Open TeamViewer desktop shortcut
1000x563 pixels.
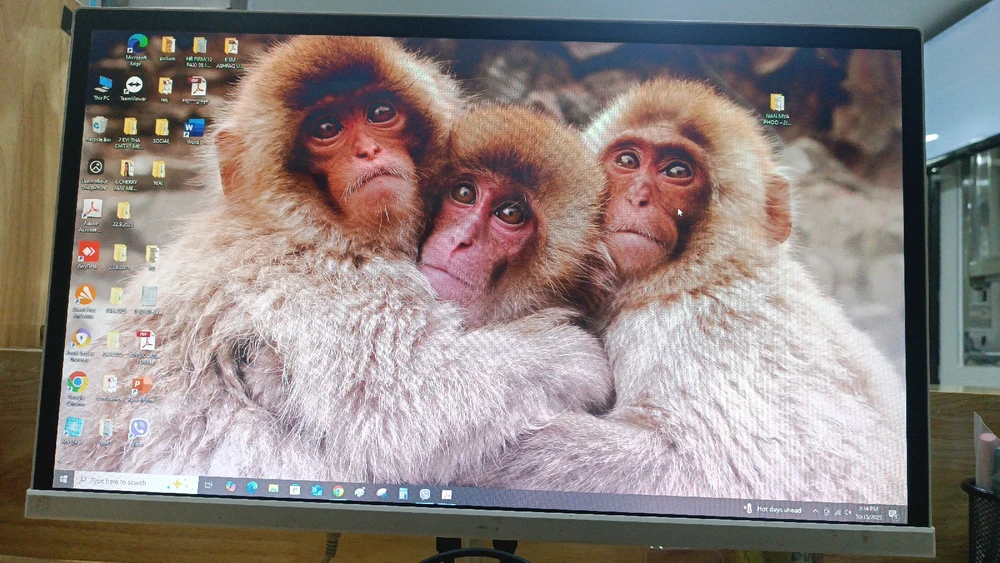click(x=134, y=86)
